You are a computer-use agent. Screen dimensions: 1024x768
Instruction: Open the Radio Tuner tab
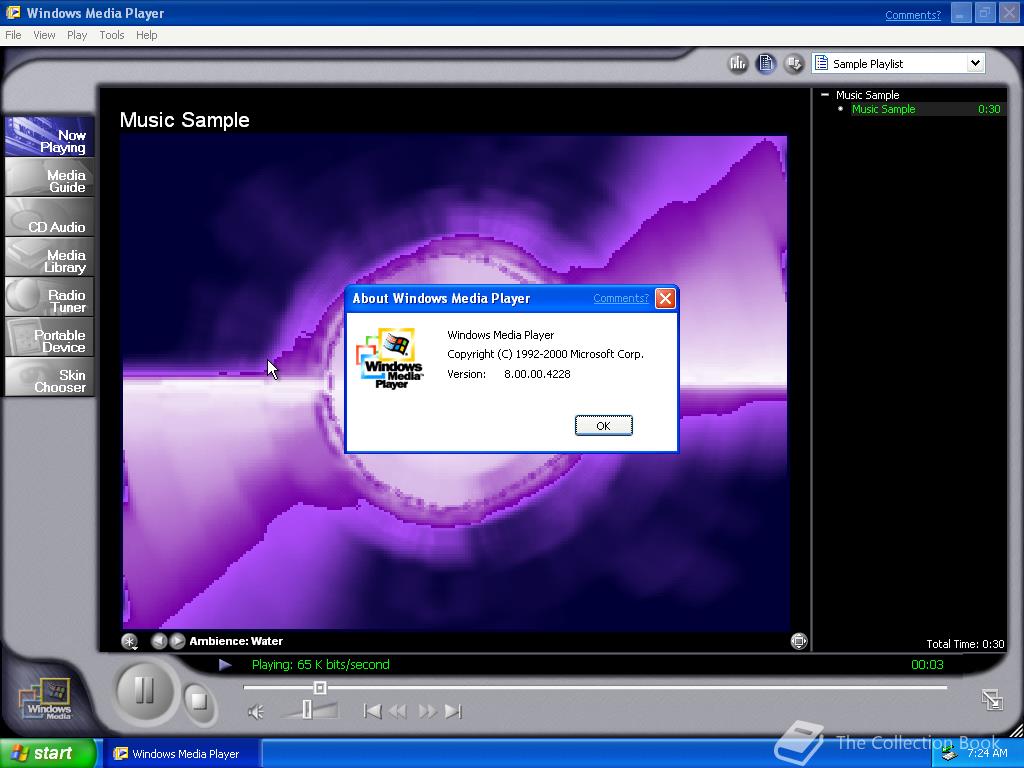[x=50, y=297]
